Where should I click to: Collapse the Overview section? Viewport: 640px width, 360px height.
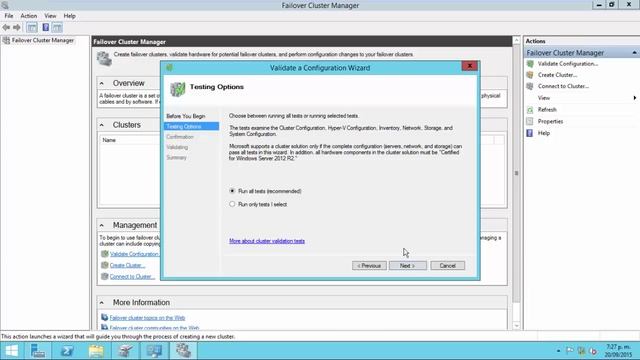pyautogui.click(x=102, y=83)
